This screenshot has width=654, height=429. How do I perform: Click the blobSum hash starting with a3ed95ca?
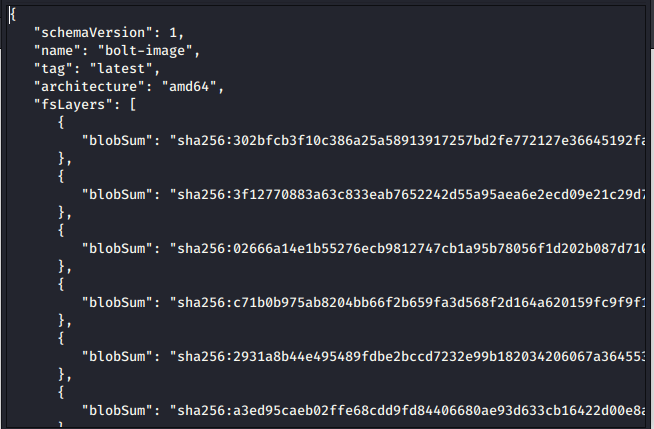[x=410, y=409]
